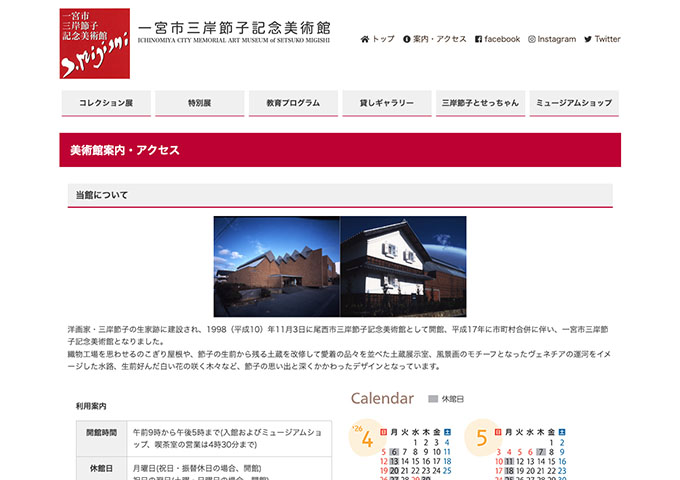
Task: Open the Twitter text link
Action: click(x=608, y=39)
